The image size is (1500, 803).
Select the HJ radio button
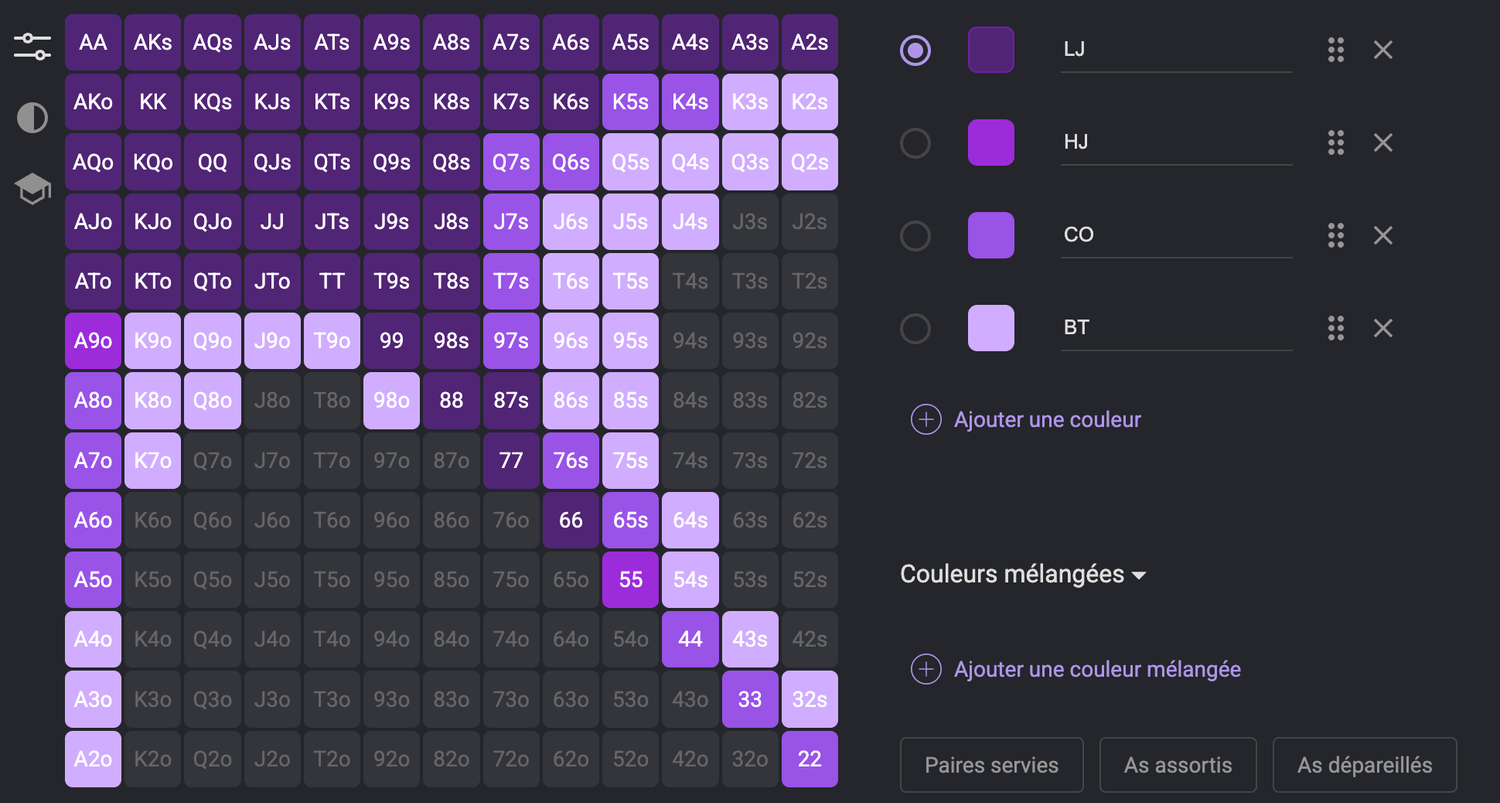[x=915, y=143]
